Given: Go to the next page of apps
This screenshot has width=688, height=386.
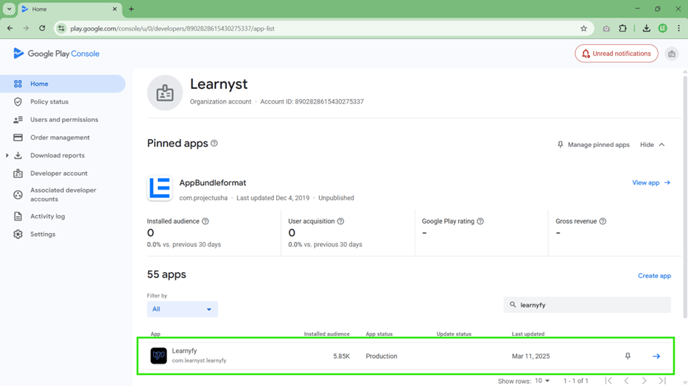Looking at the screenshot, I should pyautogui.click(x=644, y=381).
